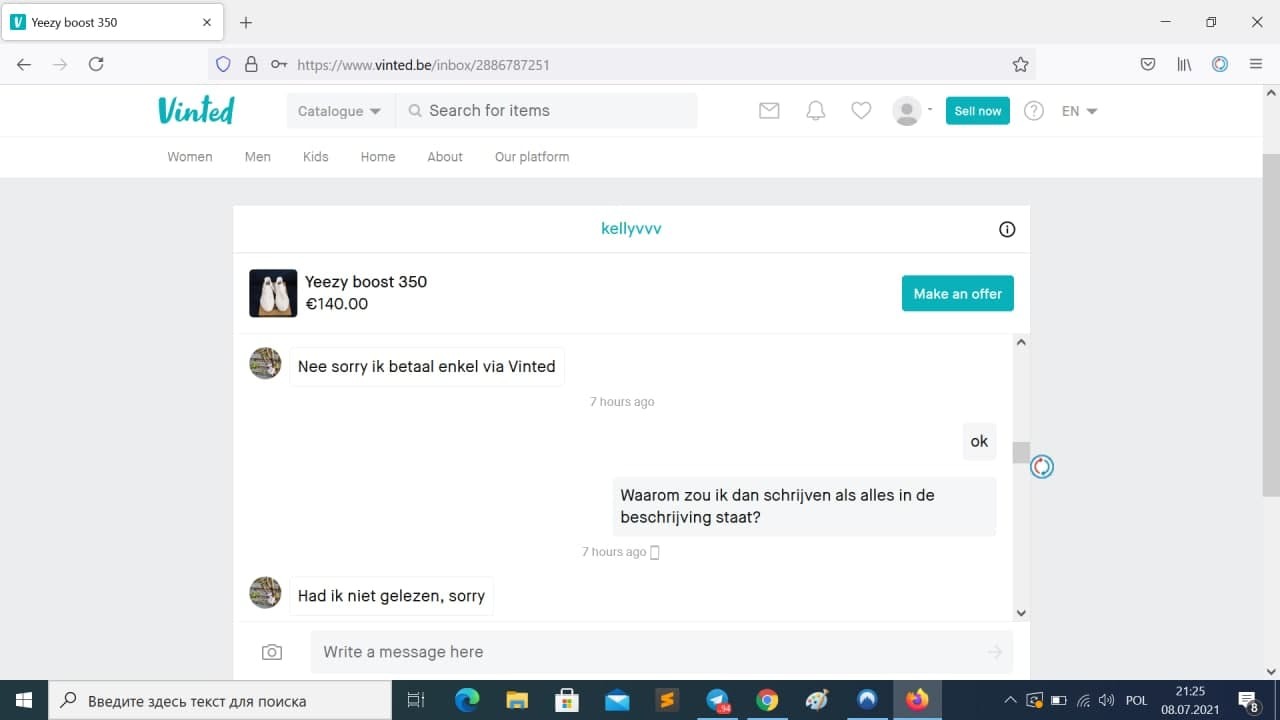Open the Kids category menu

tap(316, 157)
